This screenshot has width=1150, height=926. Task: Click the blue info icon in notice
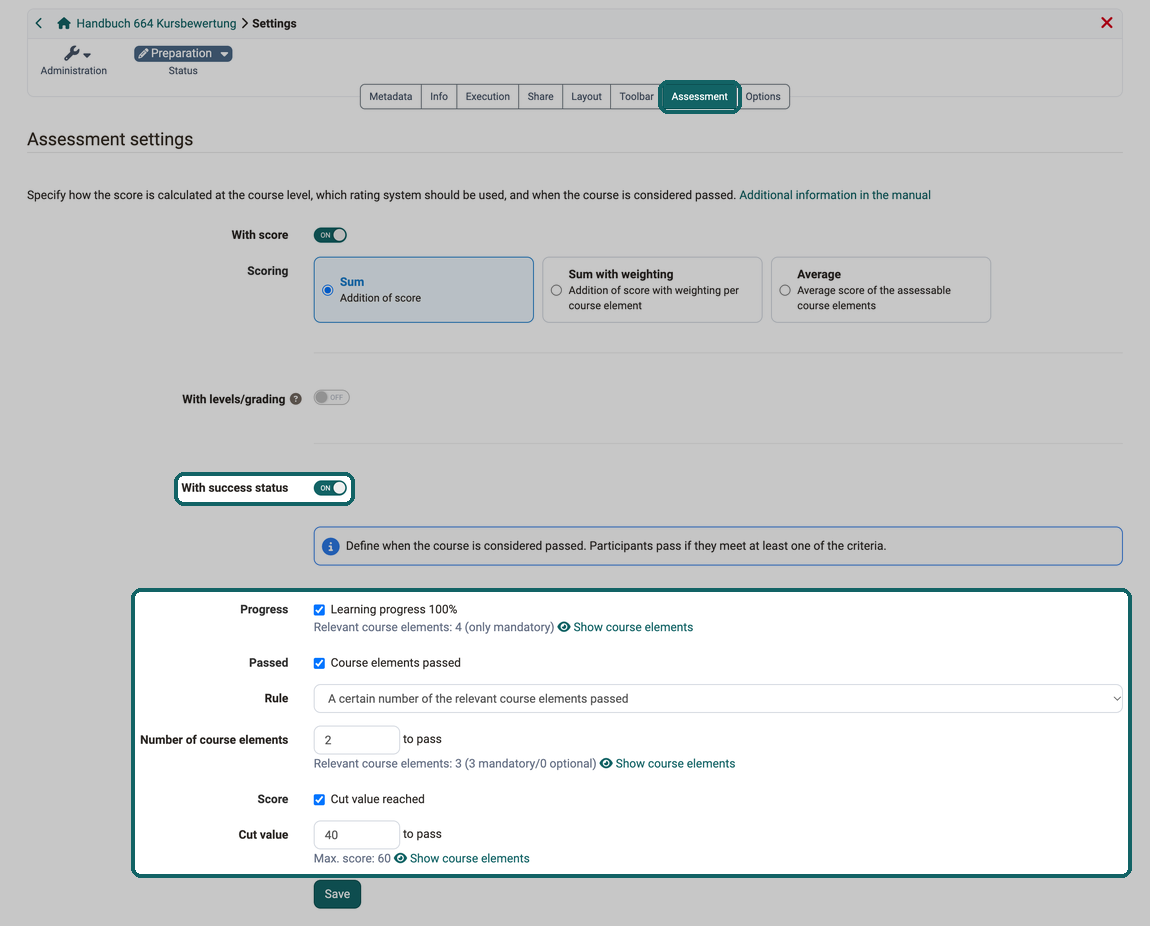(x=331, y=546)
